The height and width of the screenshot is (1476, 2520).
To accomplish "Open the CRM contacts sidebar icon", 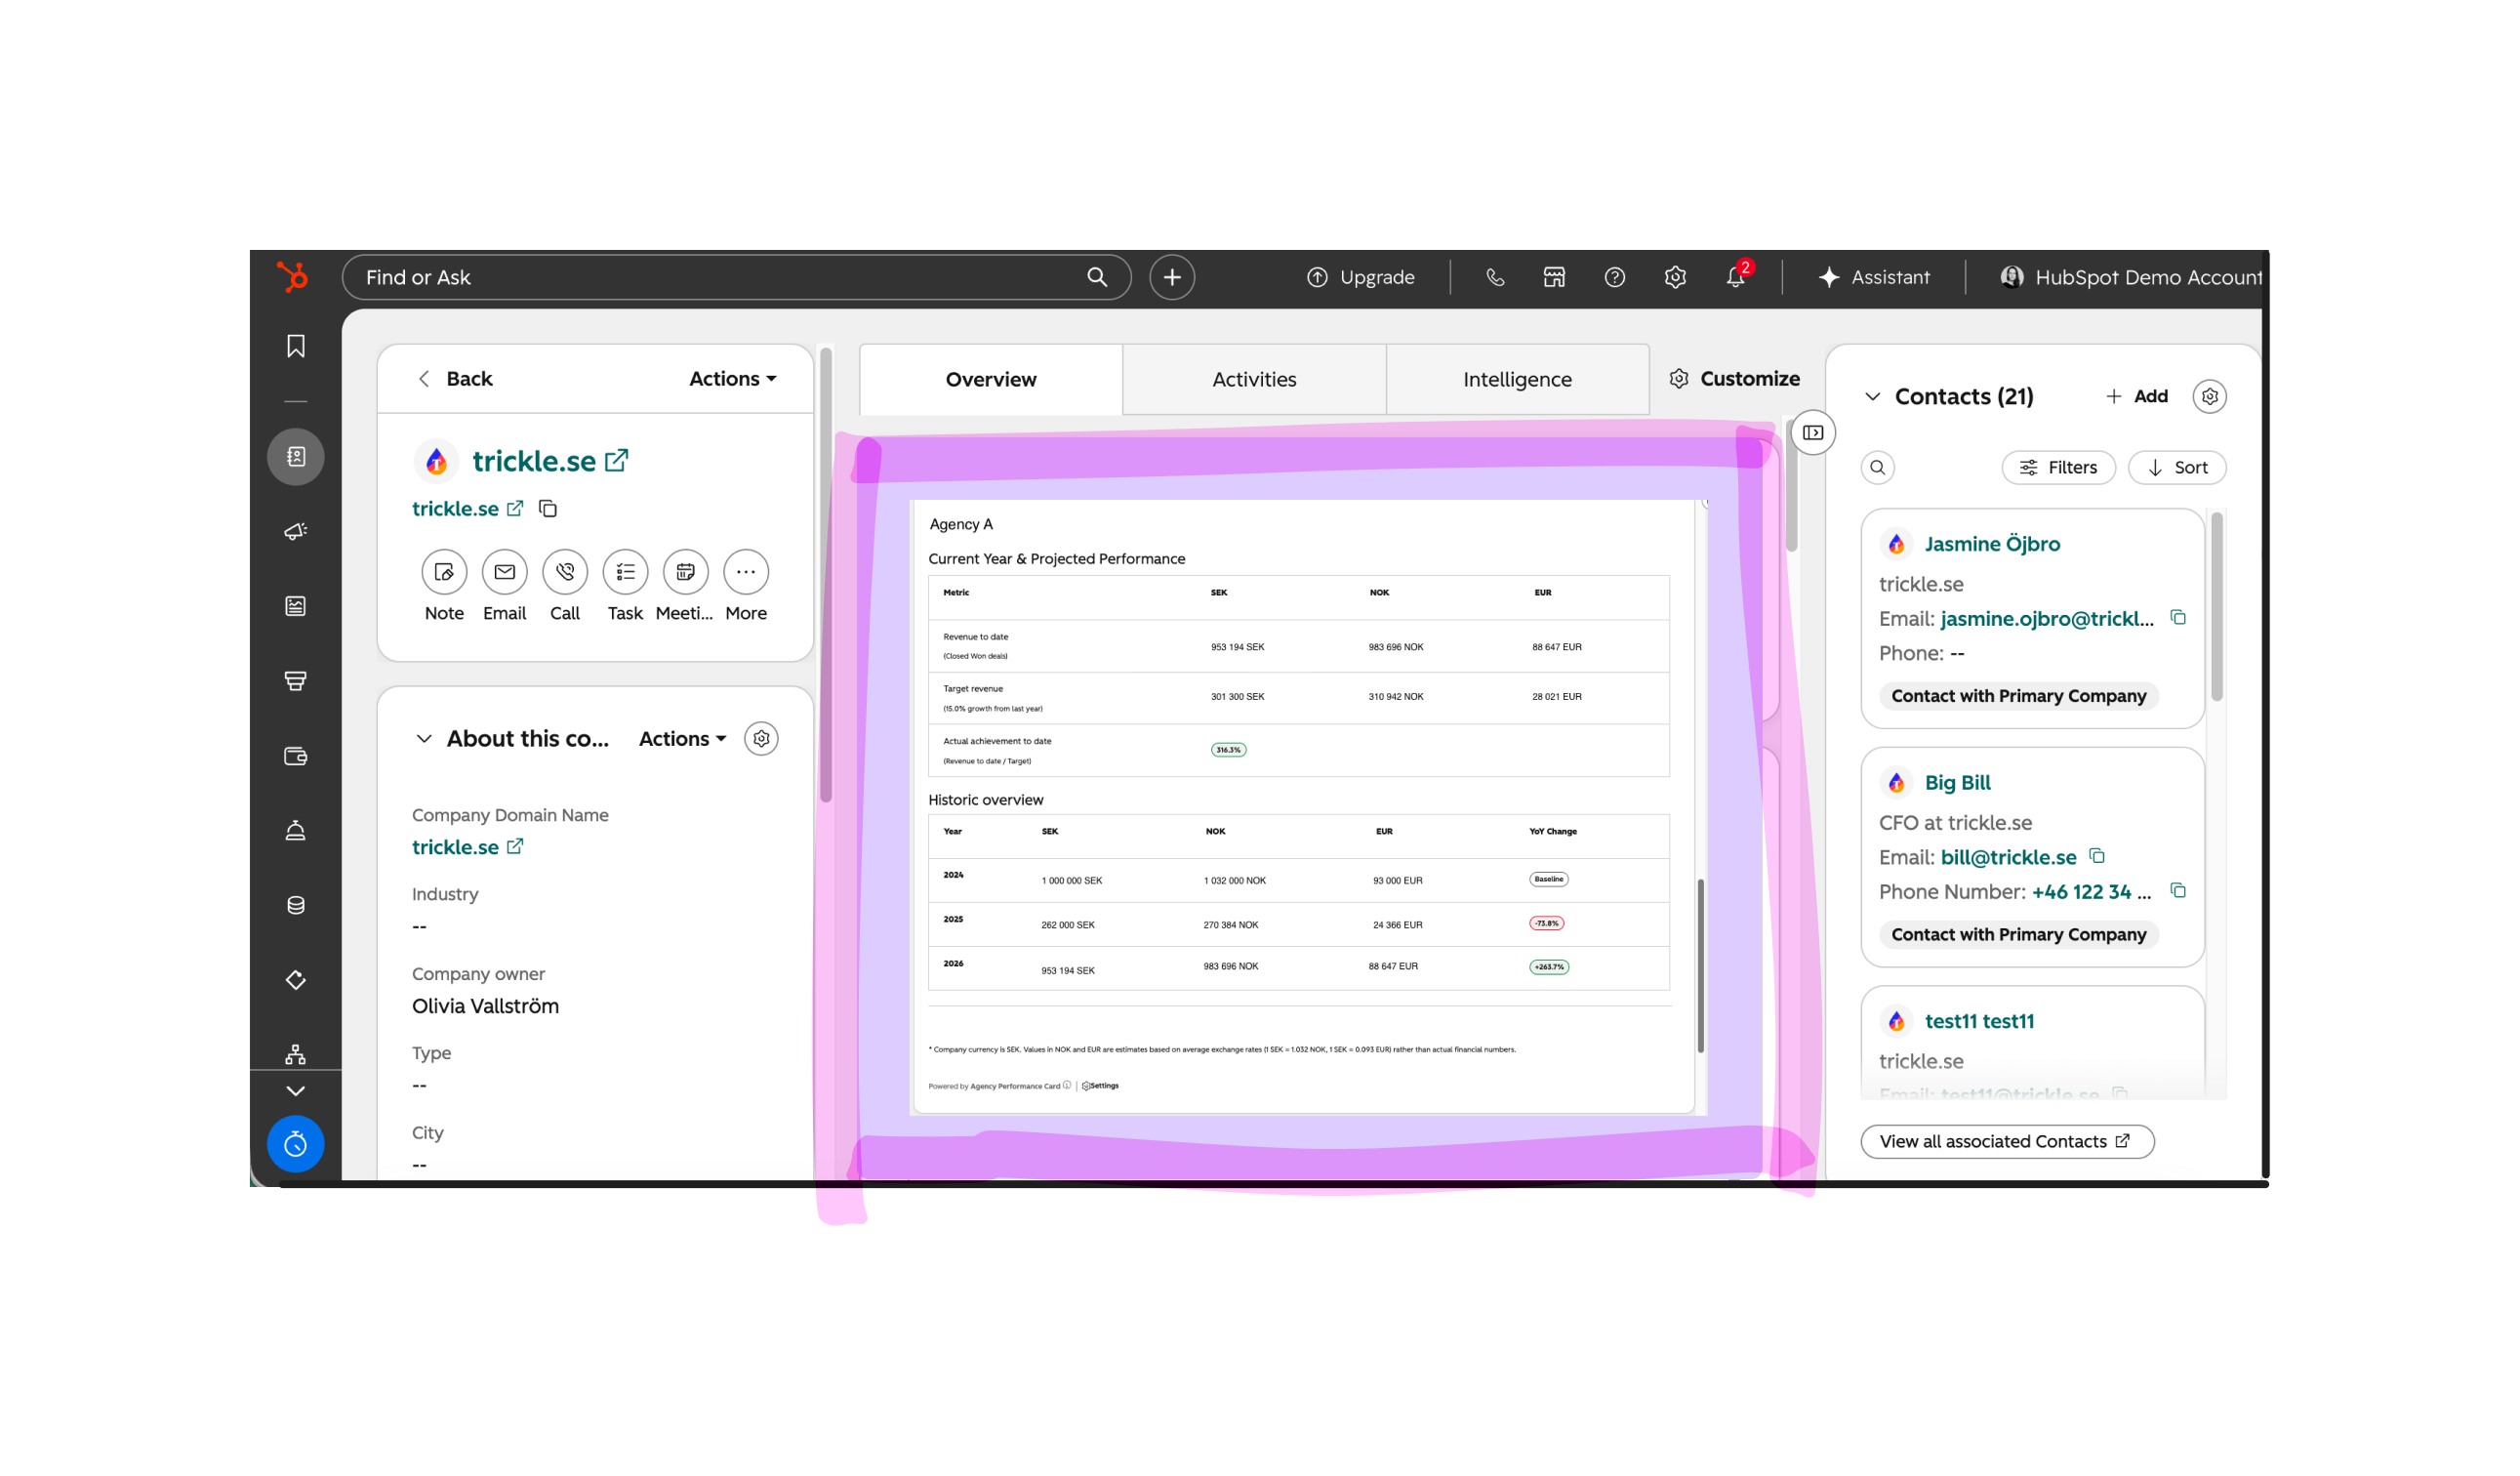I will 296,457.
